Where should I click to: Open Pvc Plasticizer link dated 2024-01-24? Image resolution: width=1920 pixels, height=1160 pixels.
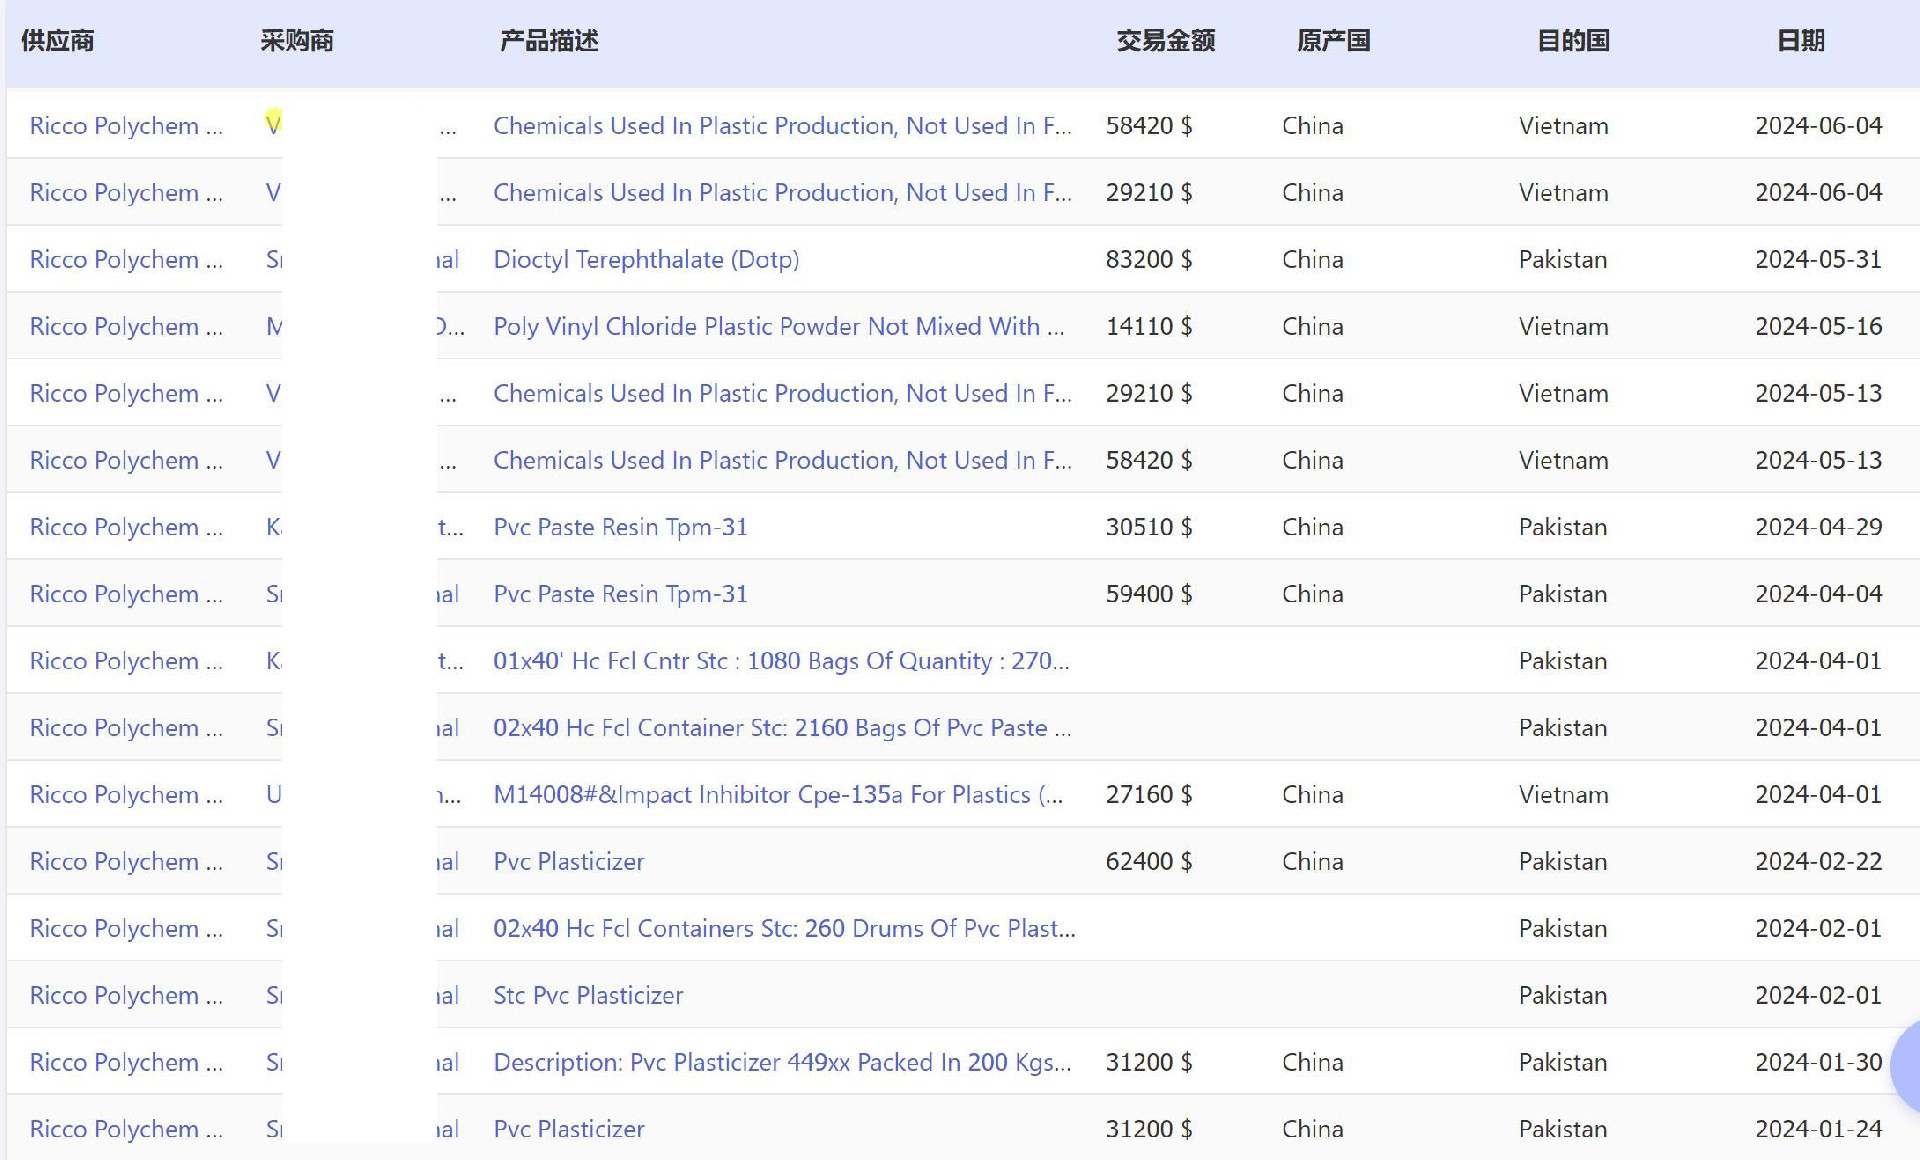[x=569, y=1129]
